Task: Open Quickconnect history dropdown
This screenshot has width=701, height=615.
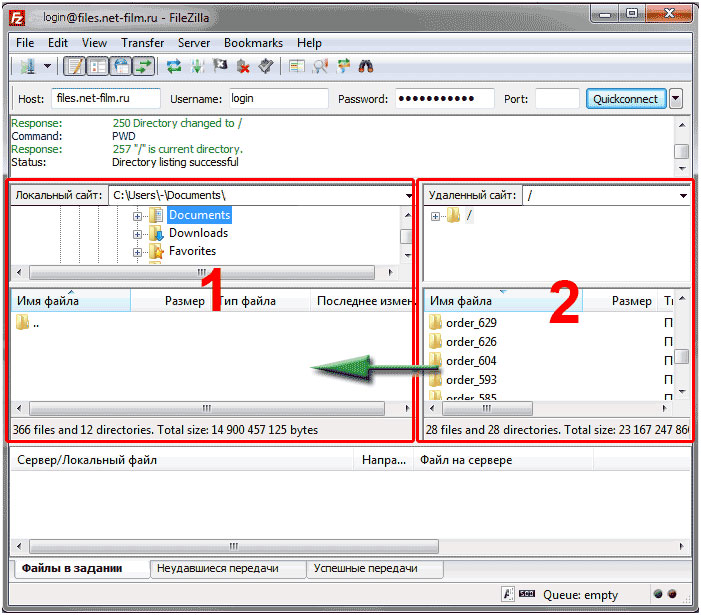Action: 676,99
